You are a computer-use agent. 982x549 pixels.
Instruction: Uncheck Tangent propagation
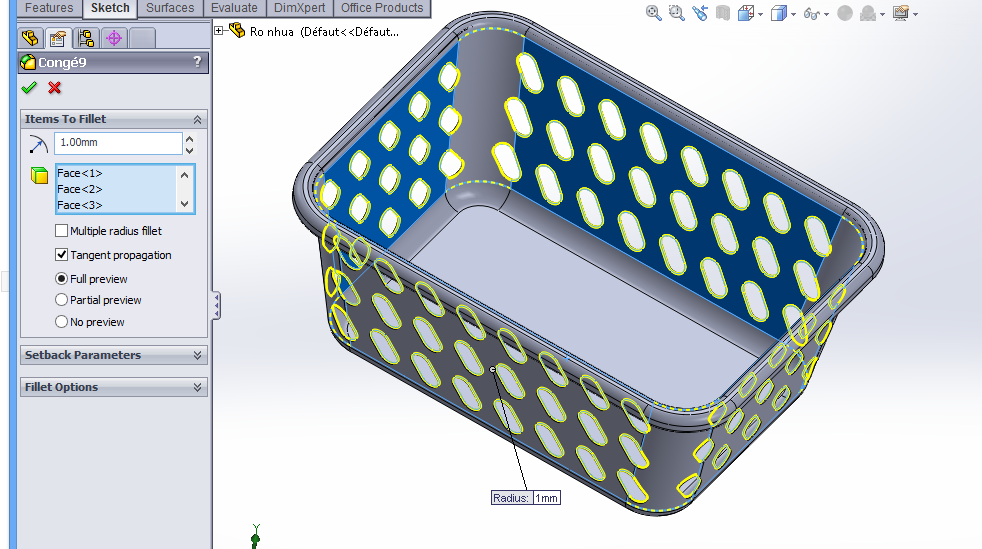coord(62,255)
